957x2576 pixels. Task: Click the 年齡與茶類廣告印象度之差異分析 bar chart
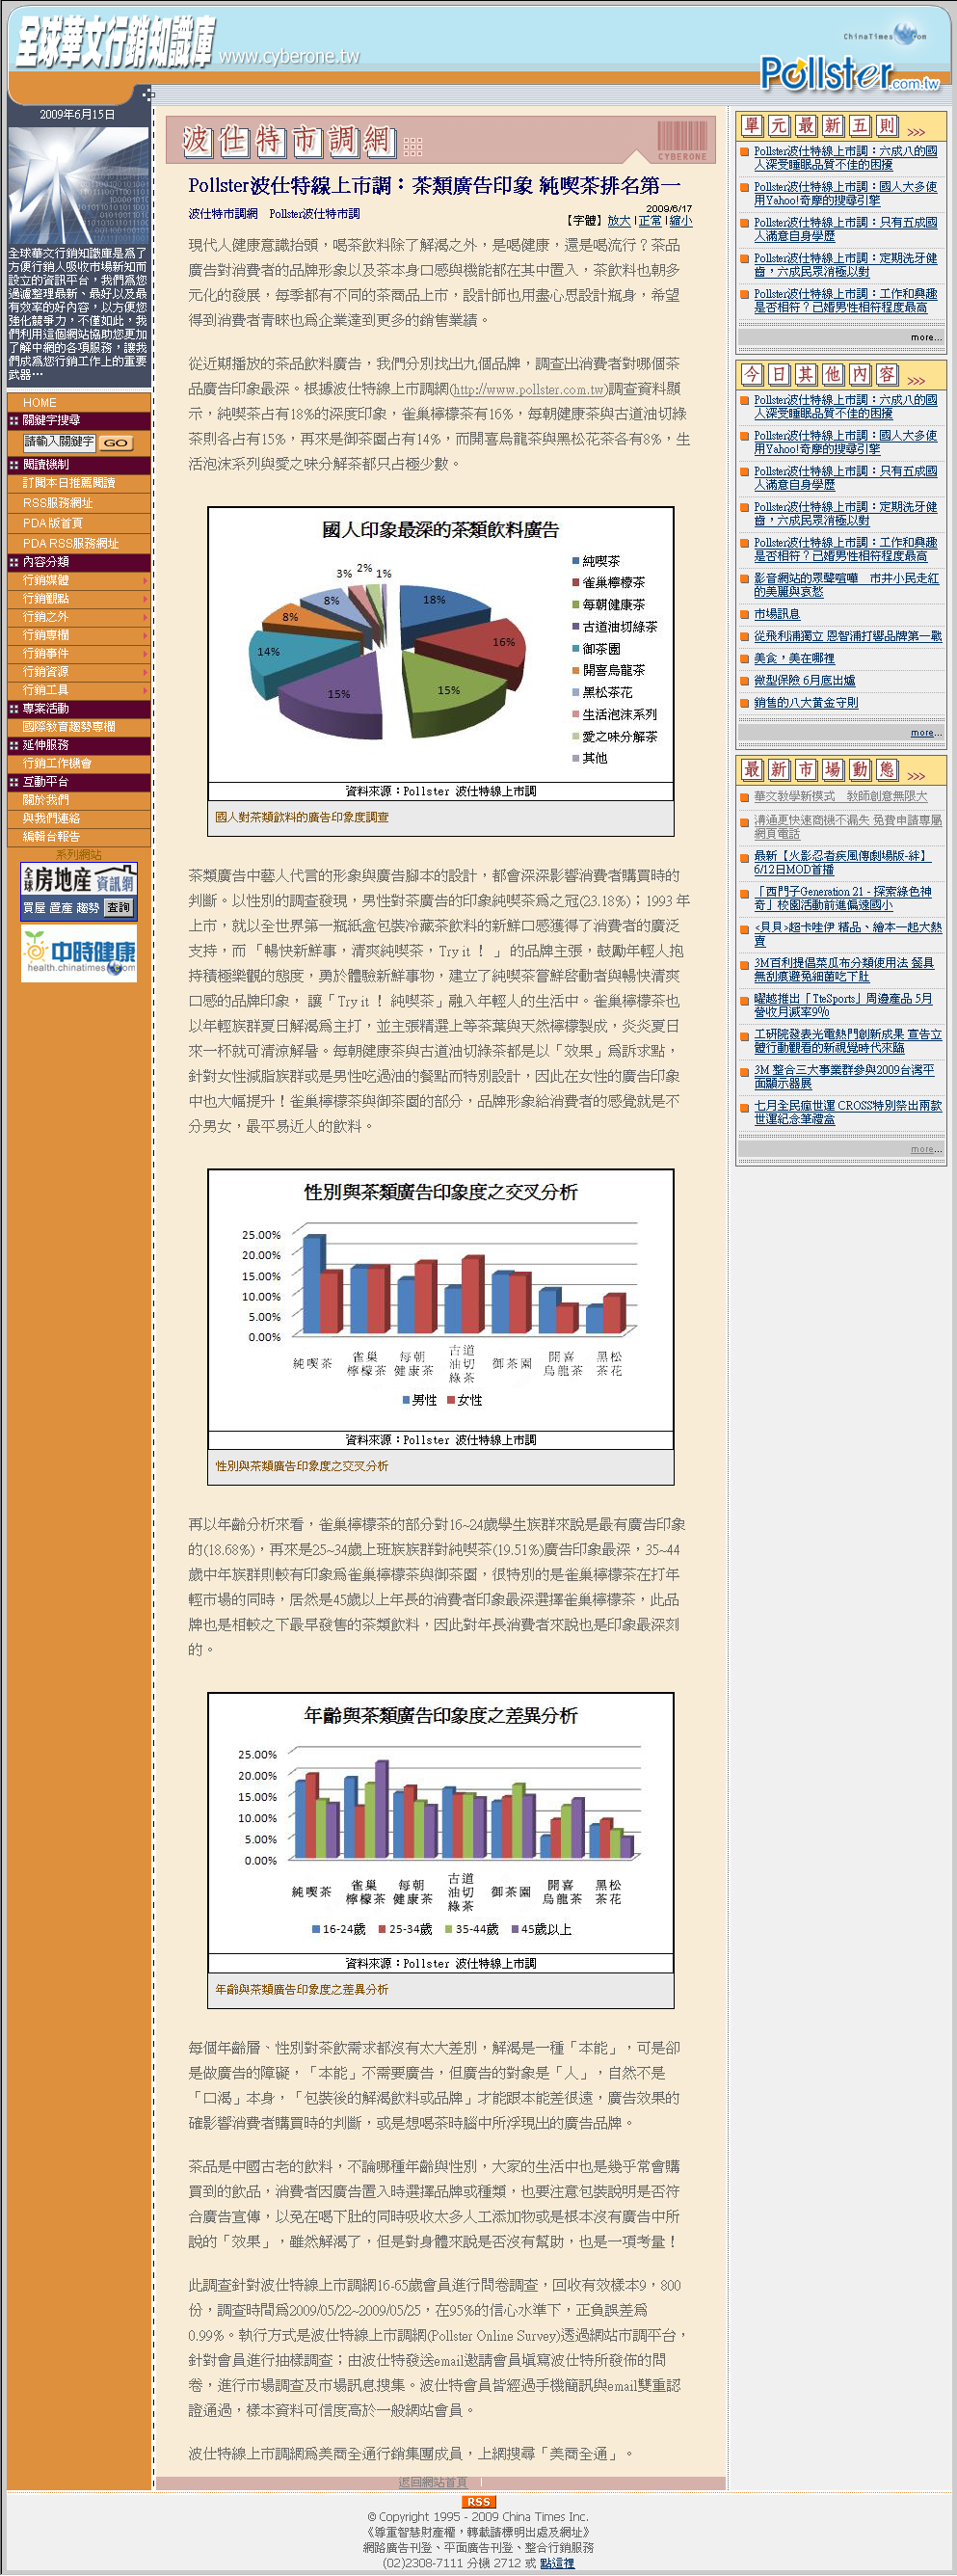tap(441, 1824)
